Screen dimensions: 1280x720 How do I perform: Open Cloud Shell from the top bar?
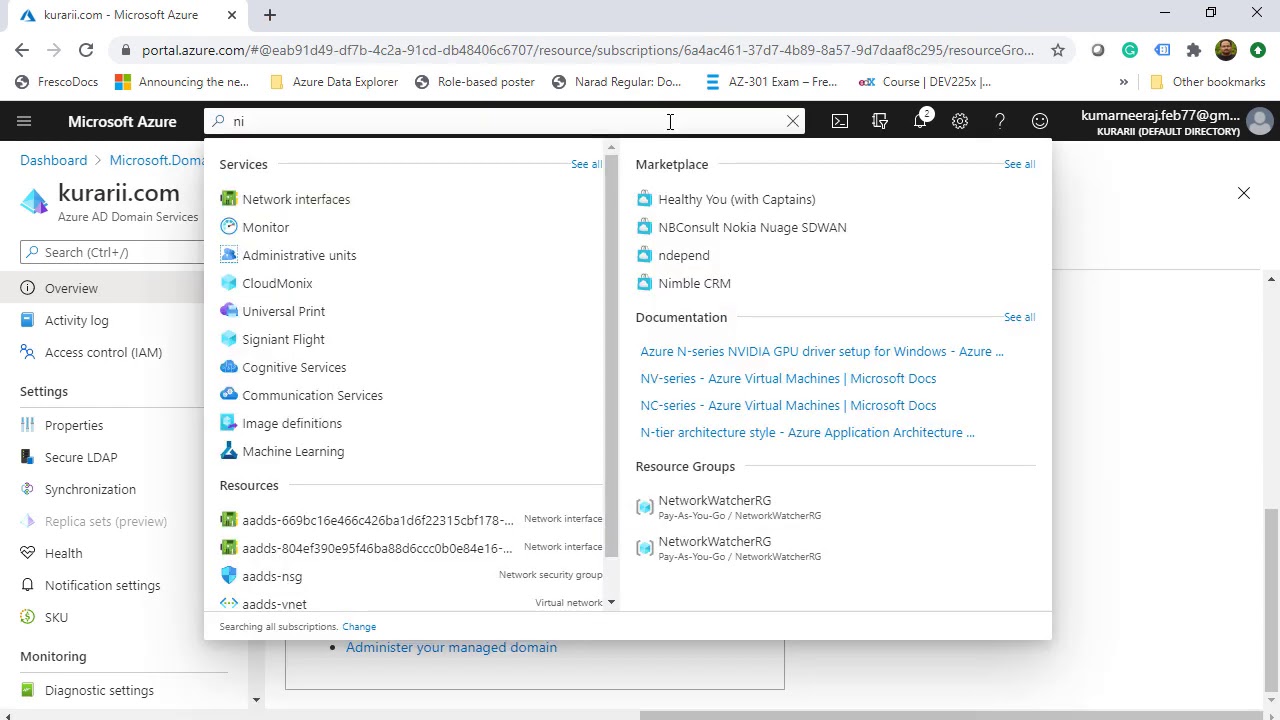pos(840,121)
